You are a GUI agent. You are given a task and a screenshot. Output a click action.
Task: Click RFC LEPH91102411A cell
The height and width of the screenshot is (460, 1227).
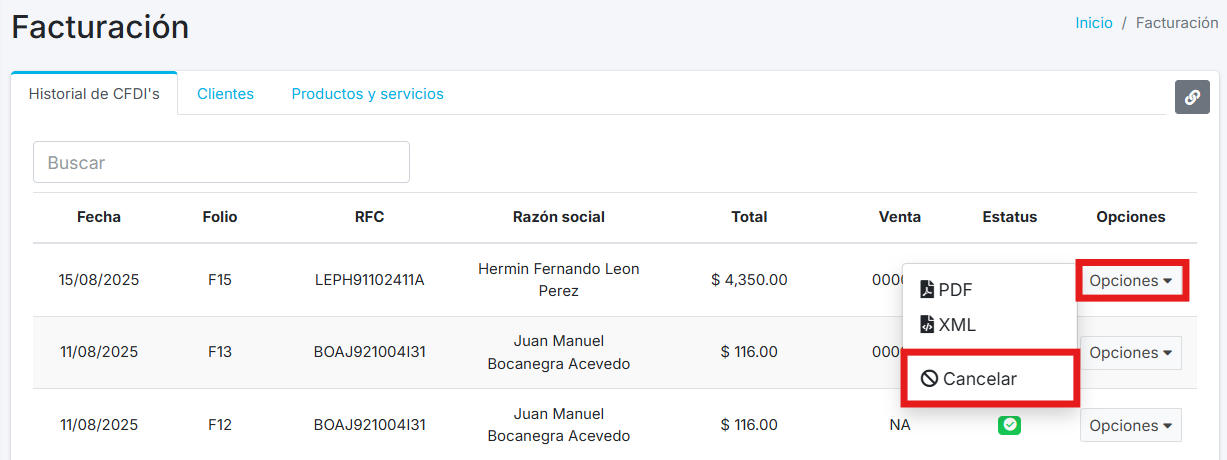tap(369, 280)
